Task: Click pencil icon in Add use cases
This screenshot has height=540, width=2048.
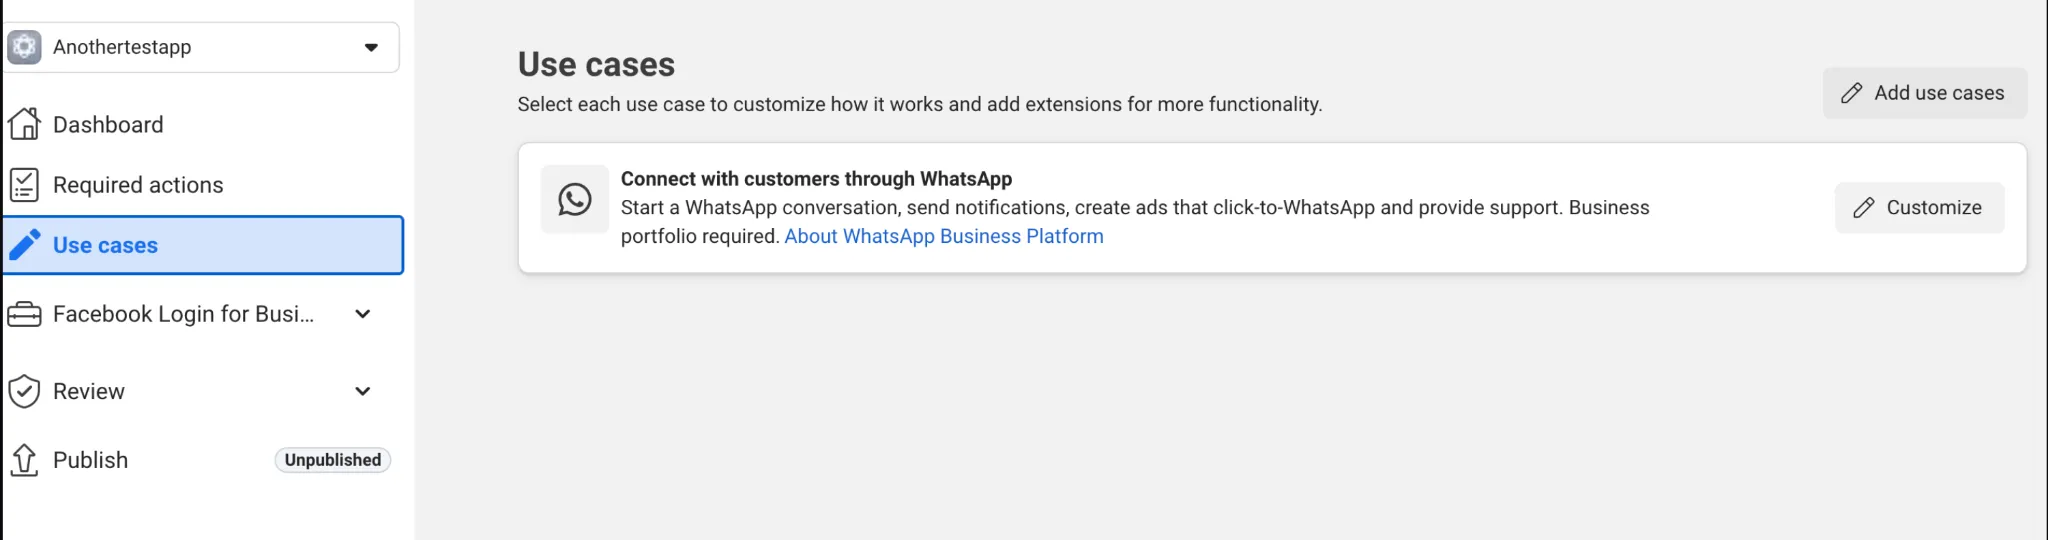Action: (x=1852, y=93)
